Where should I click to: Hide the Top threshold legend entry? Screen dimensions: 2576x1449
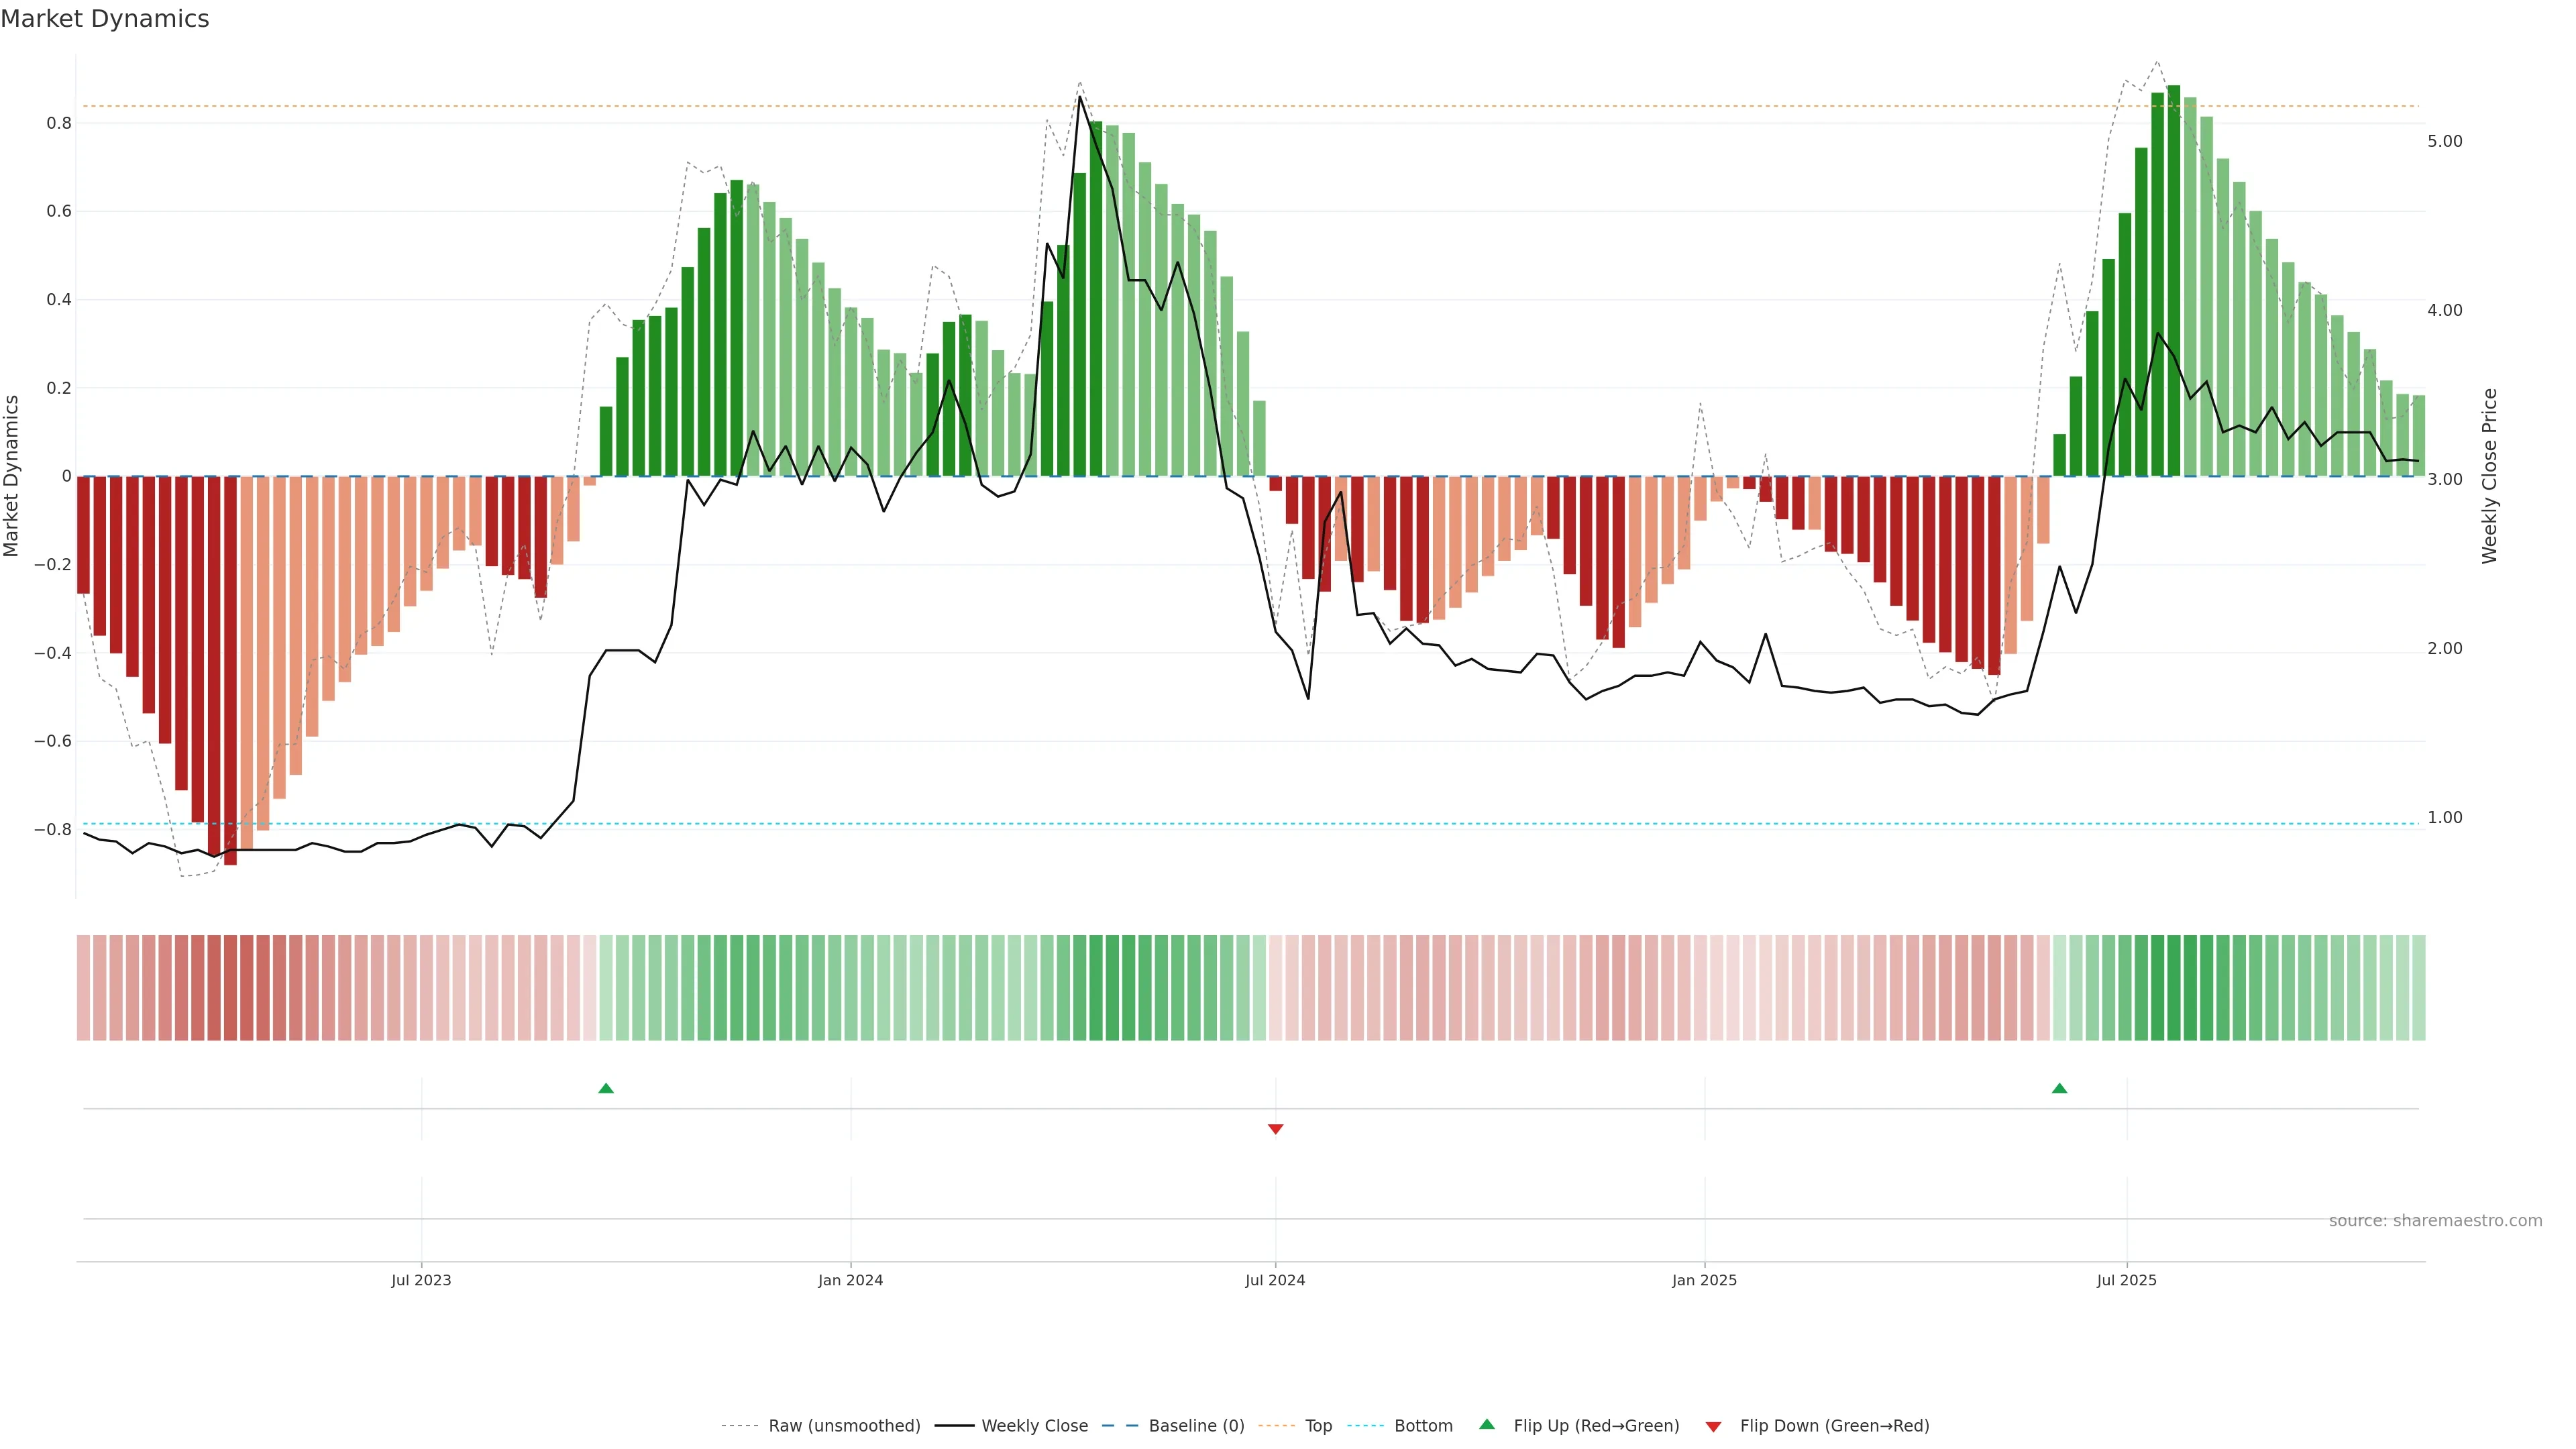[1318, 1425]
